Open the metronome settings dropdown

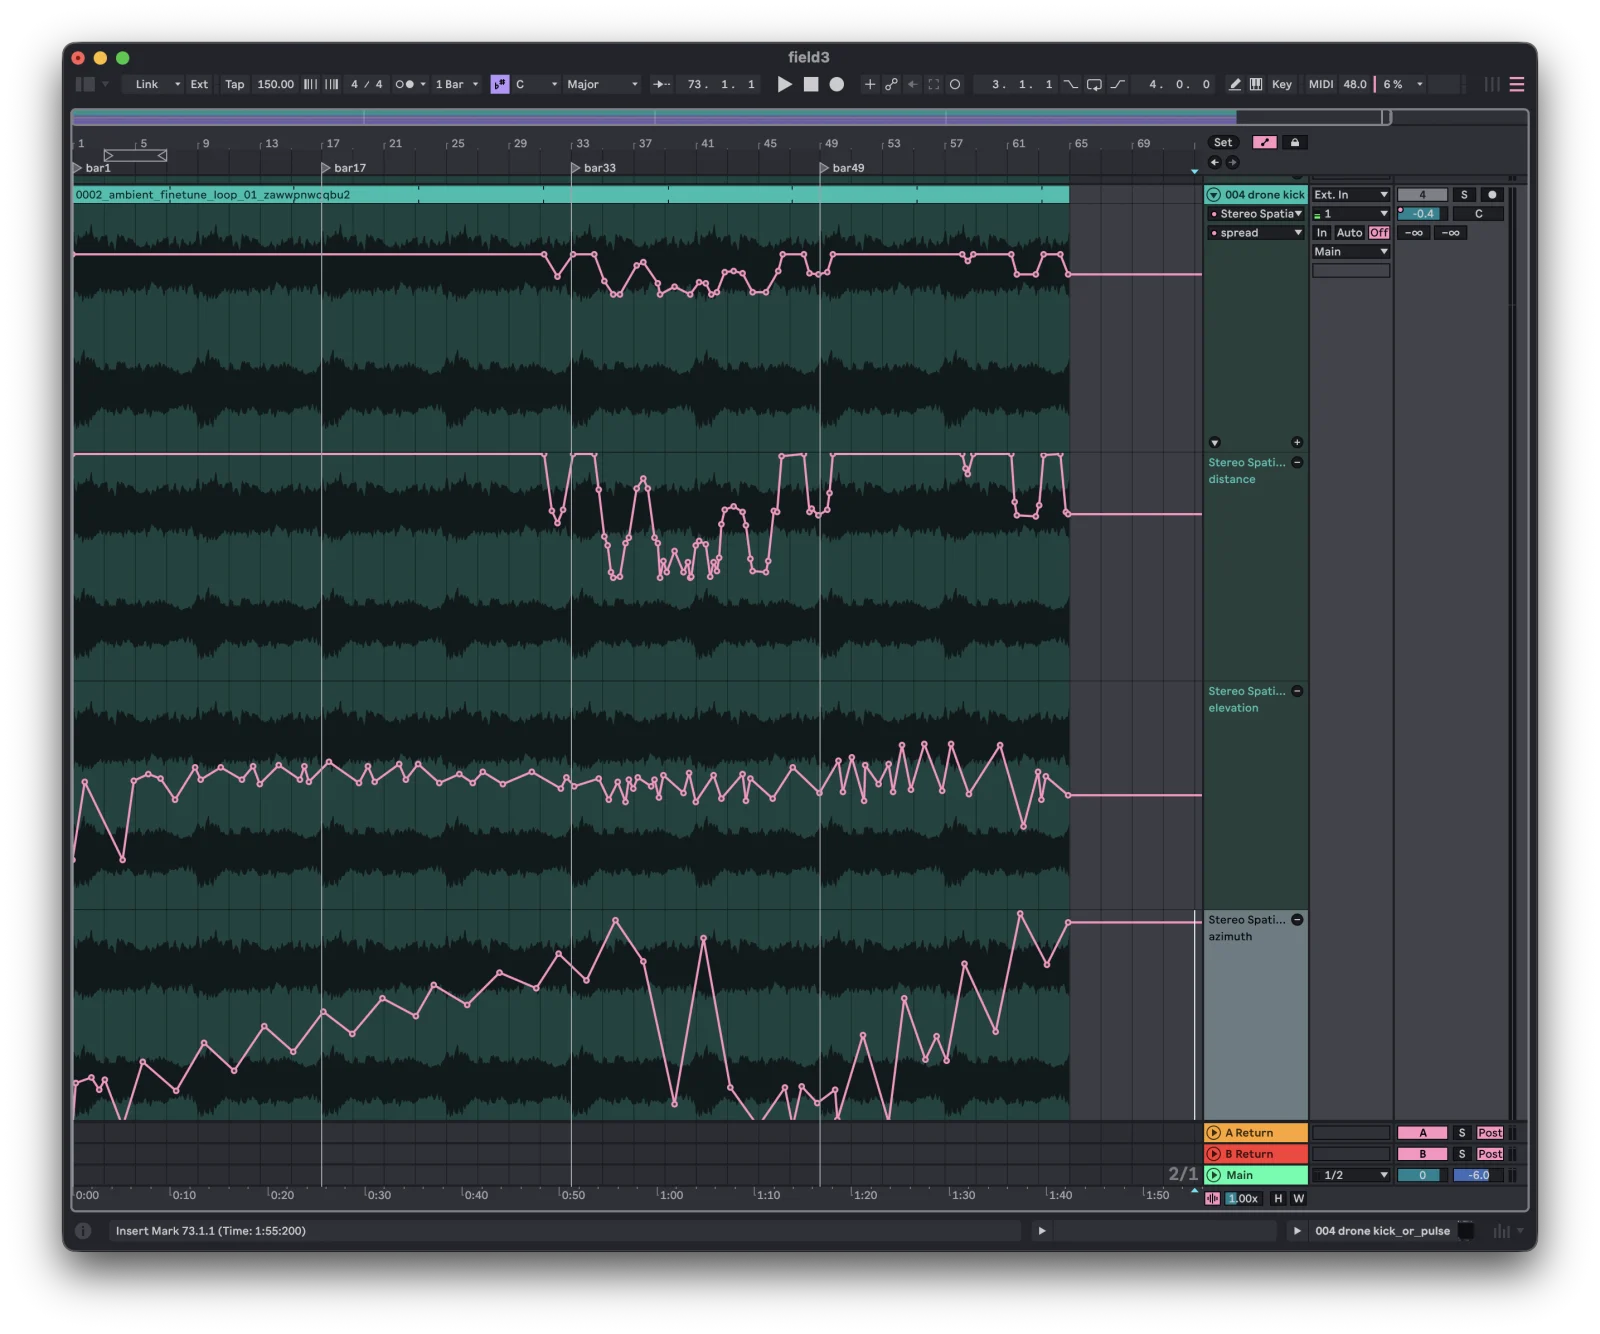point(411,84)
